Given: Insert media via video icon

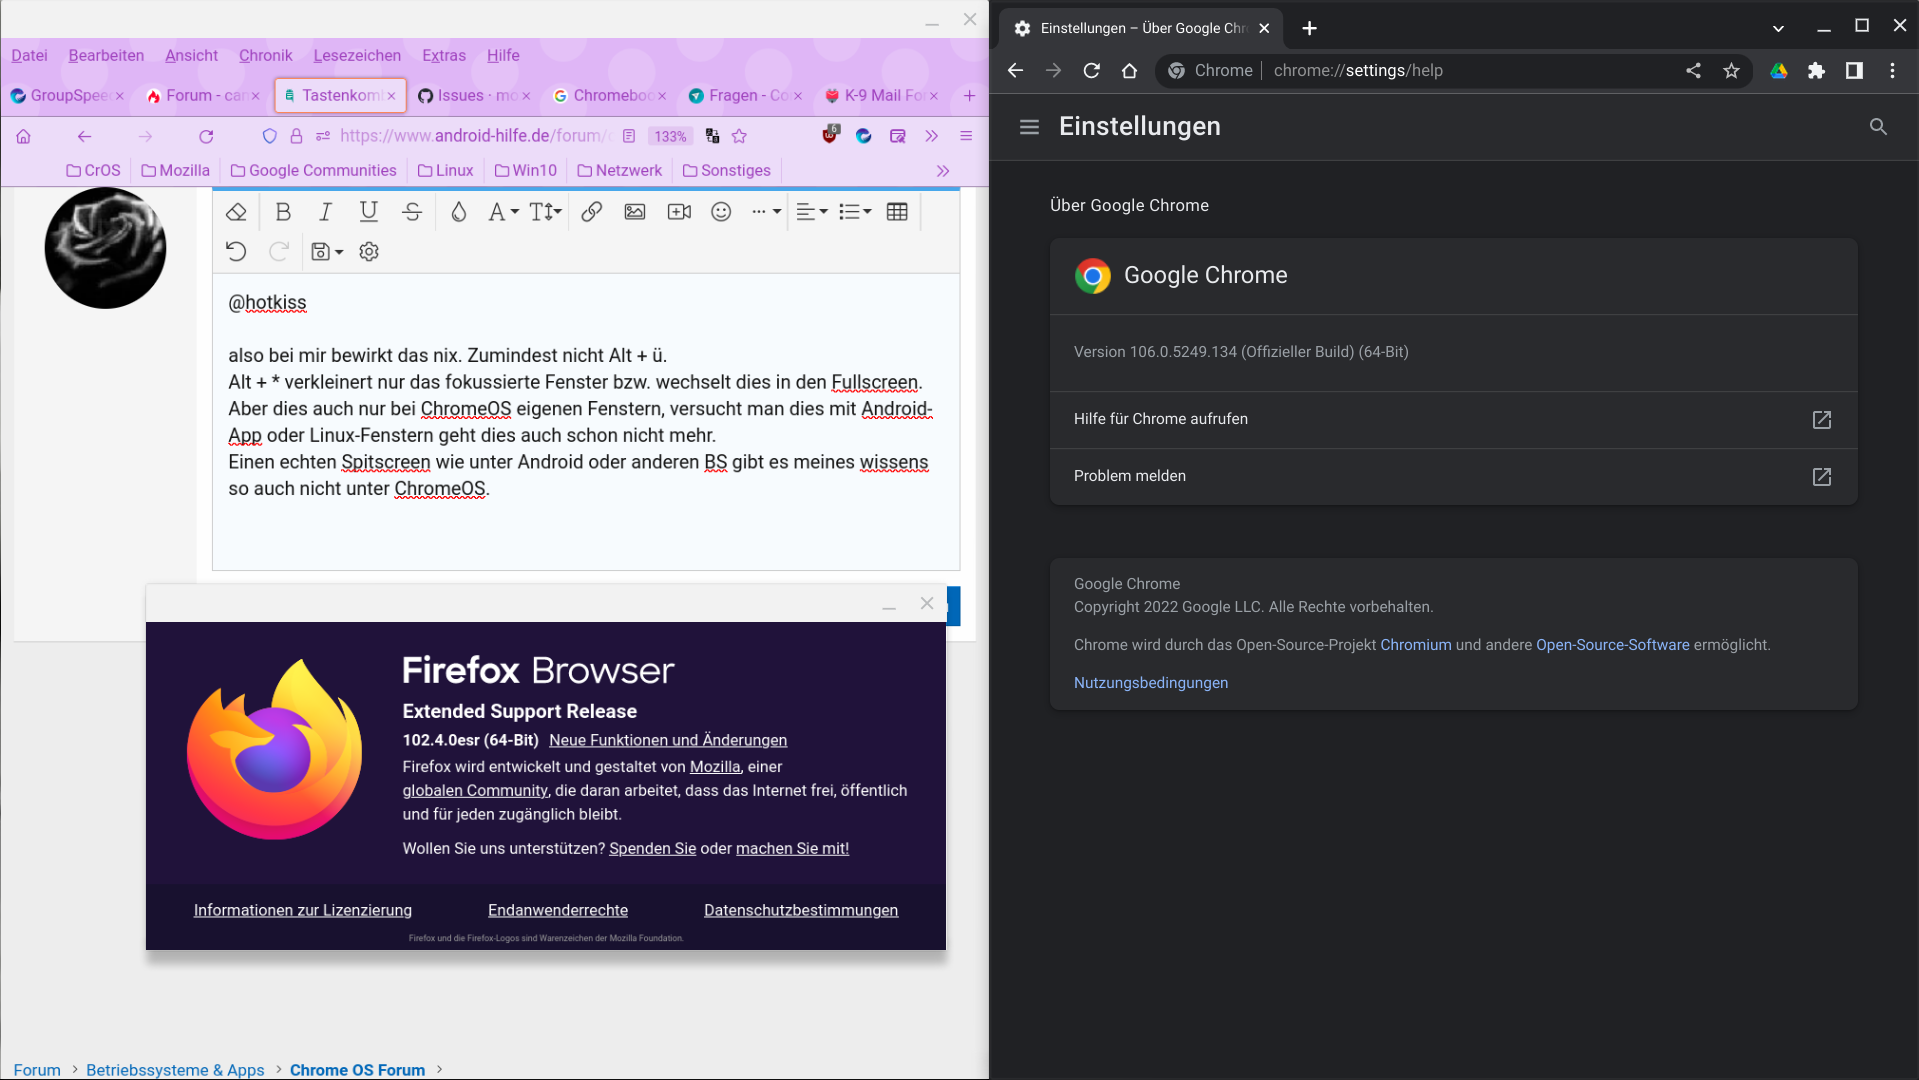Looking at the screenshot, I should [x=679, y=212].
